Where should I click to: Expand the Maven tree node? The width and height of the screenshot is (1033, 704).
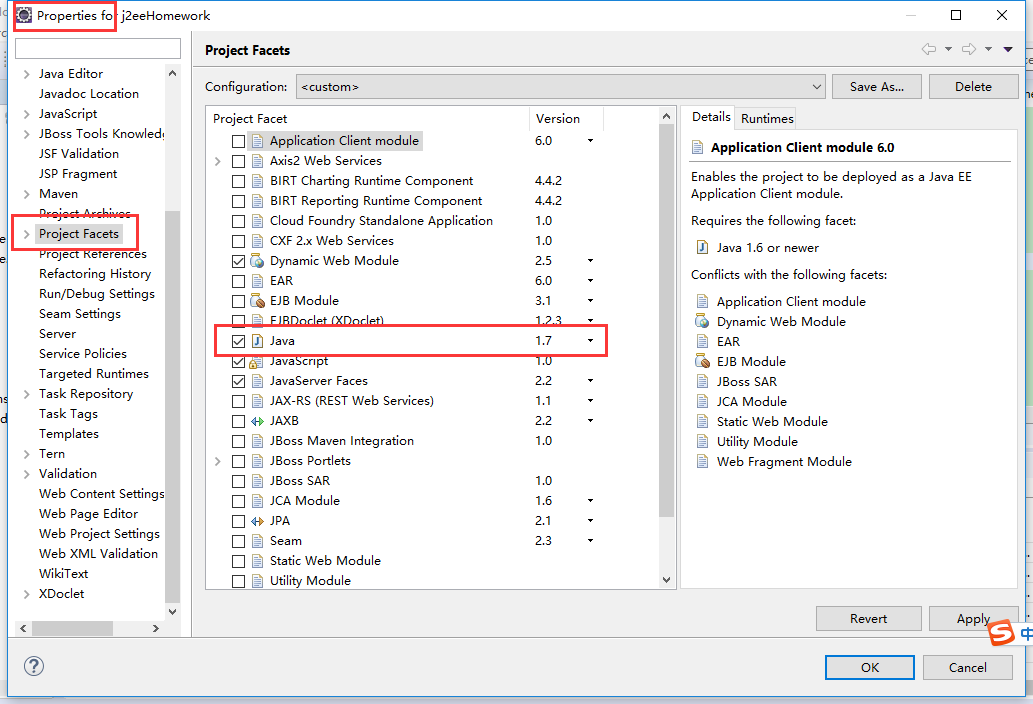pyautogui.click(x=26, y=194)
